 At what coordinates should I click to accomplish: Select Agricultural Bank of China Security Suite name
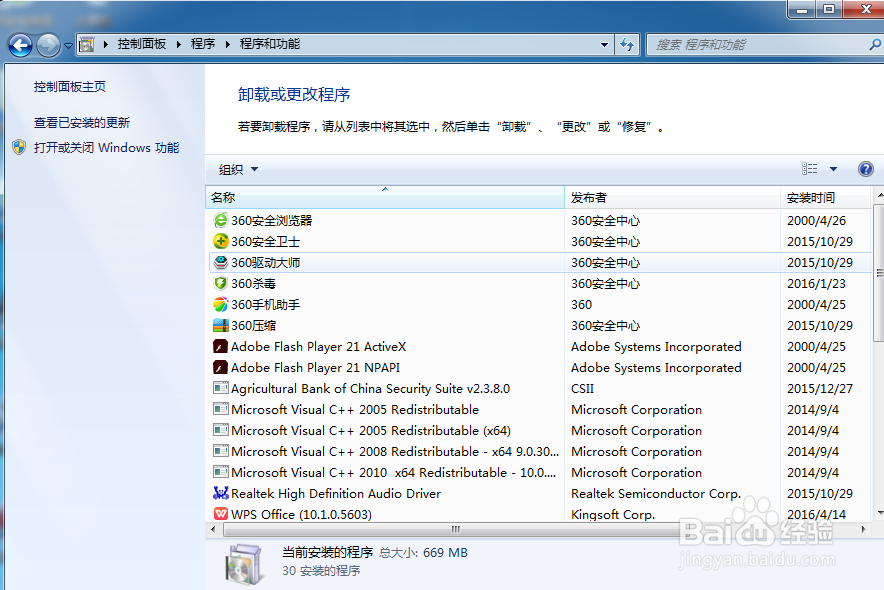370,389
